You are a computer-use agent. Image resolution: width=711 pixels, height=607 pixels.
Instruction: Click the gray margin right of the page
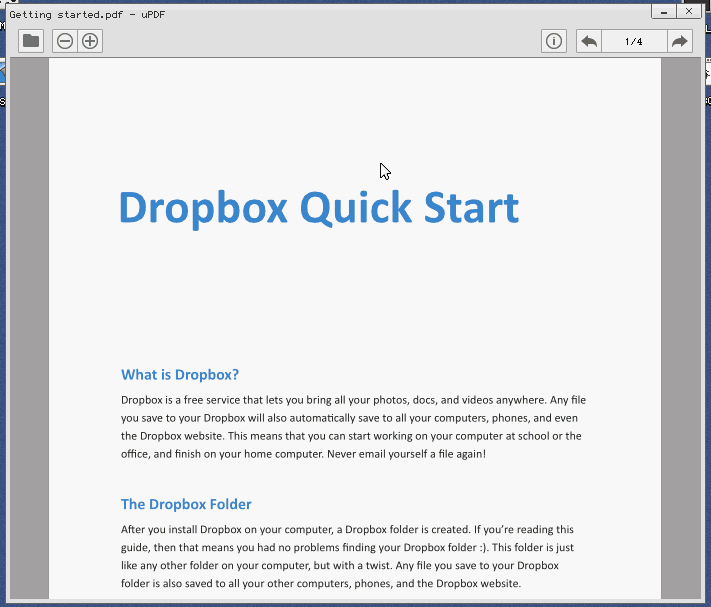(680, 330)
